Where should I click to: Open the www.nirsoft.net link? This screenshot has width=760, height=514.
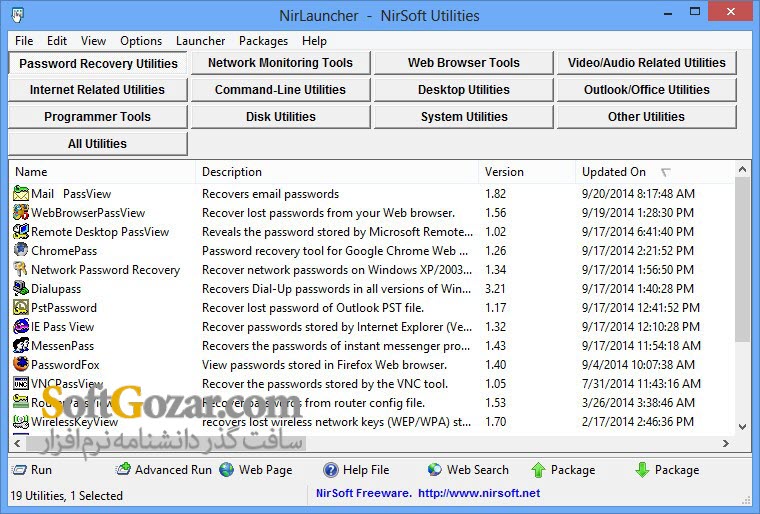click(x=479, y=493)
